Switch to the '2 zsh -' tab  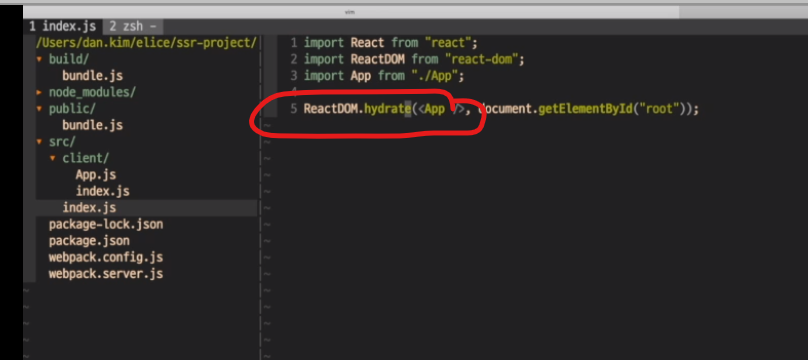(x=132, y=26)
